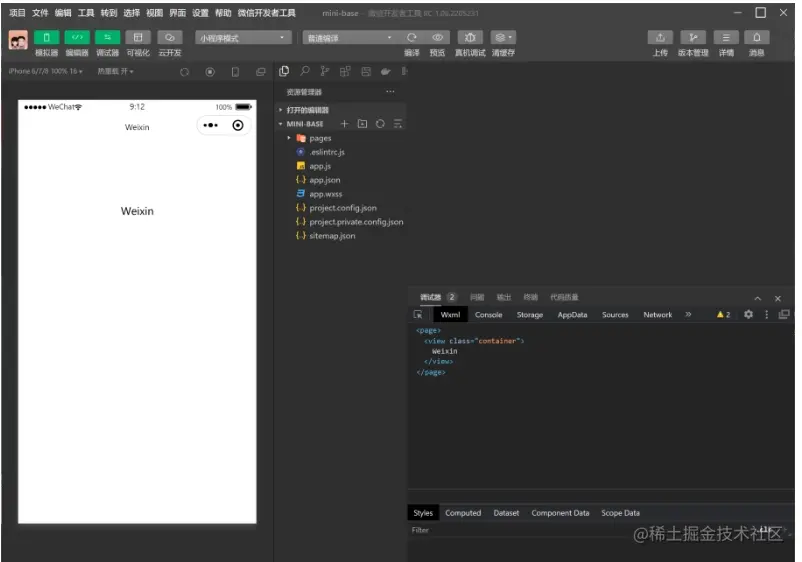Click the new file plus icon

(x=344, y=124)
